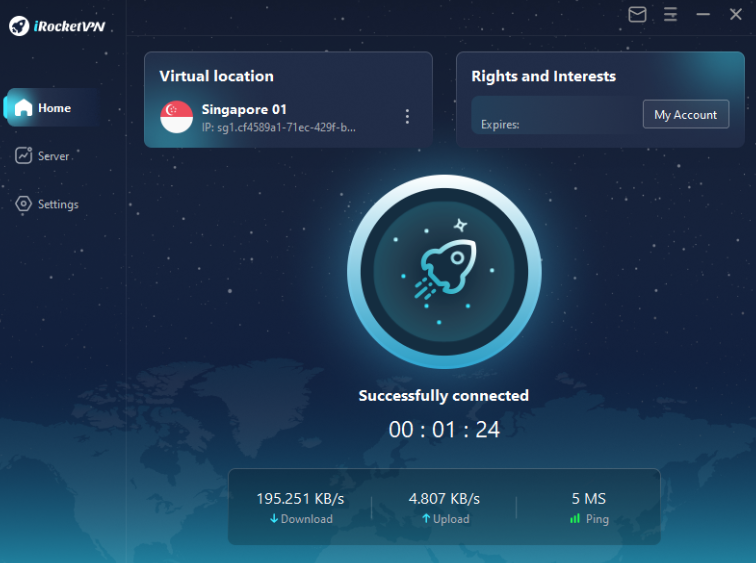
Task: Click the Upload arrow icon
Action: tap(426, 519)
